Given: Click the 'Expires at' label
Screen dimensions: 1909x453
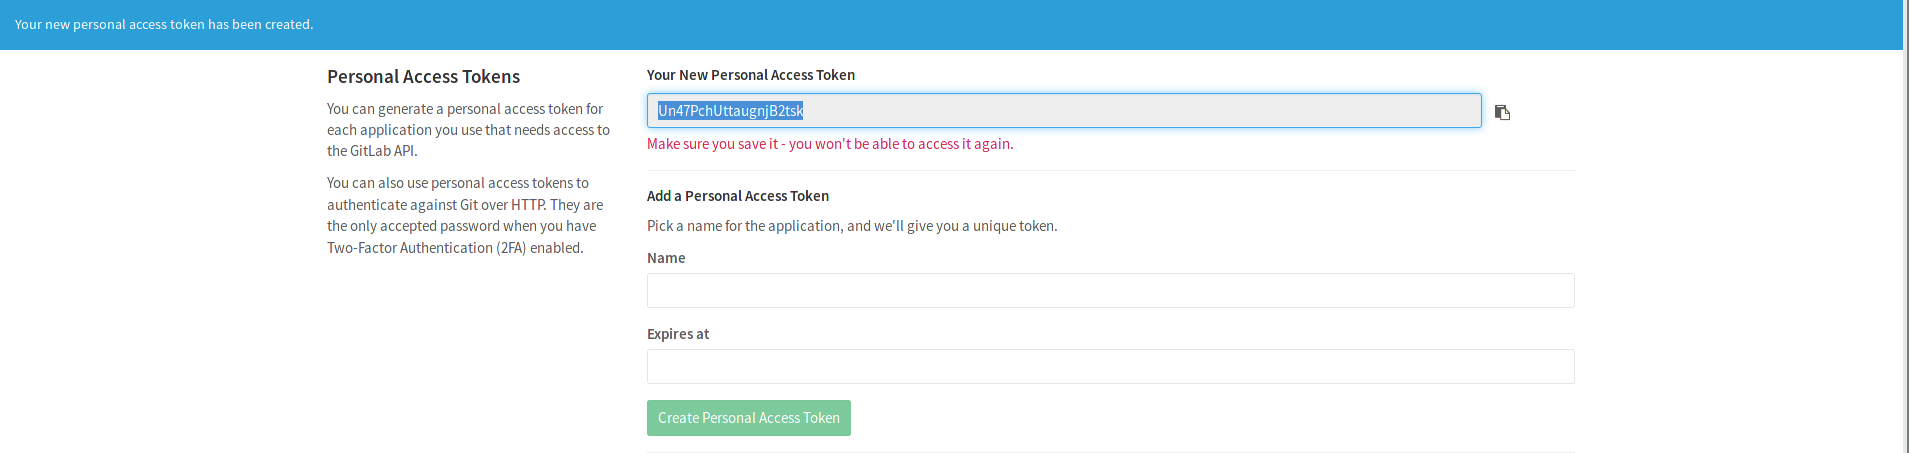Looking at the screenshot, I should tap(678, 334).
